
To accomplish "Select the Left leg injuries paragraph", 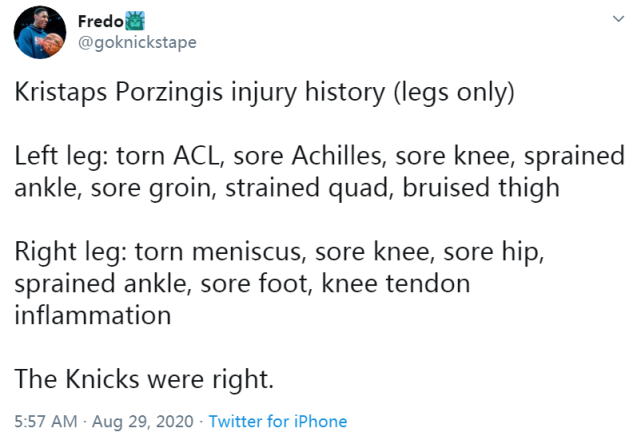I will tap(319, 172).
